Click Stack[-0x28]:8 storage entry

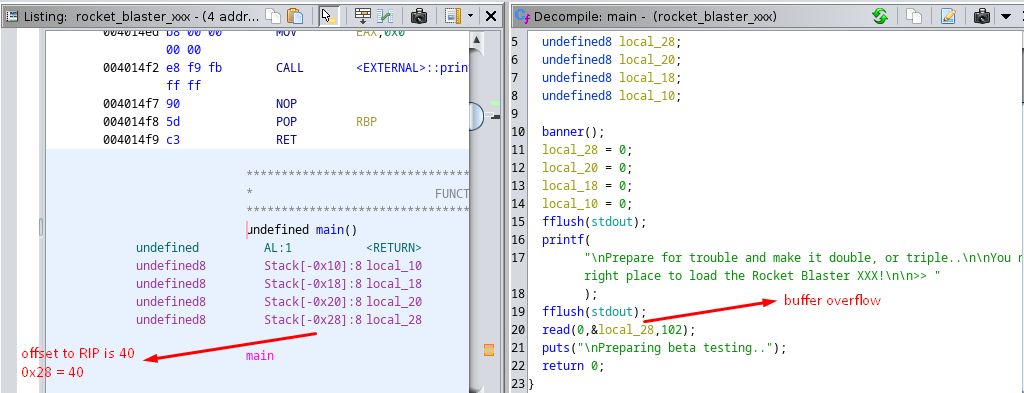click(x=313, y=319)
